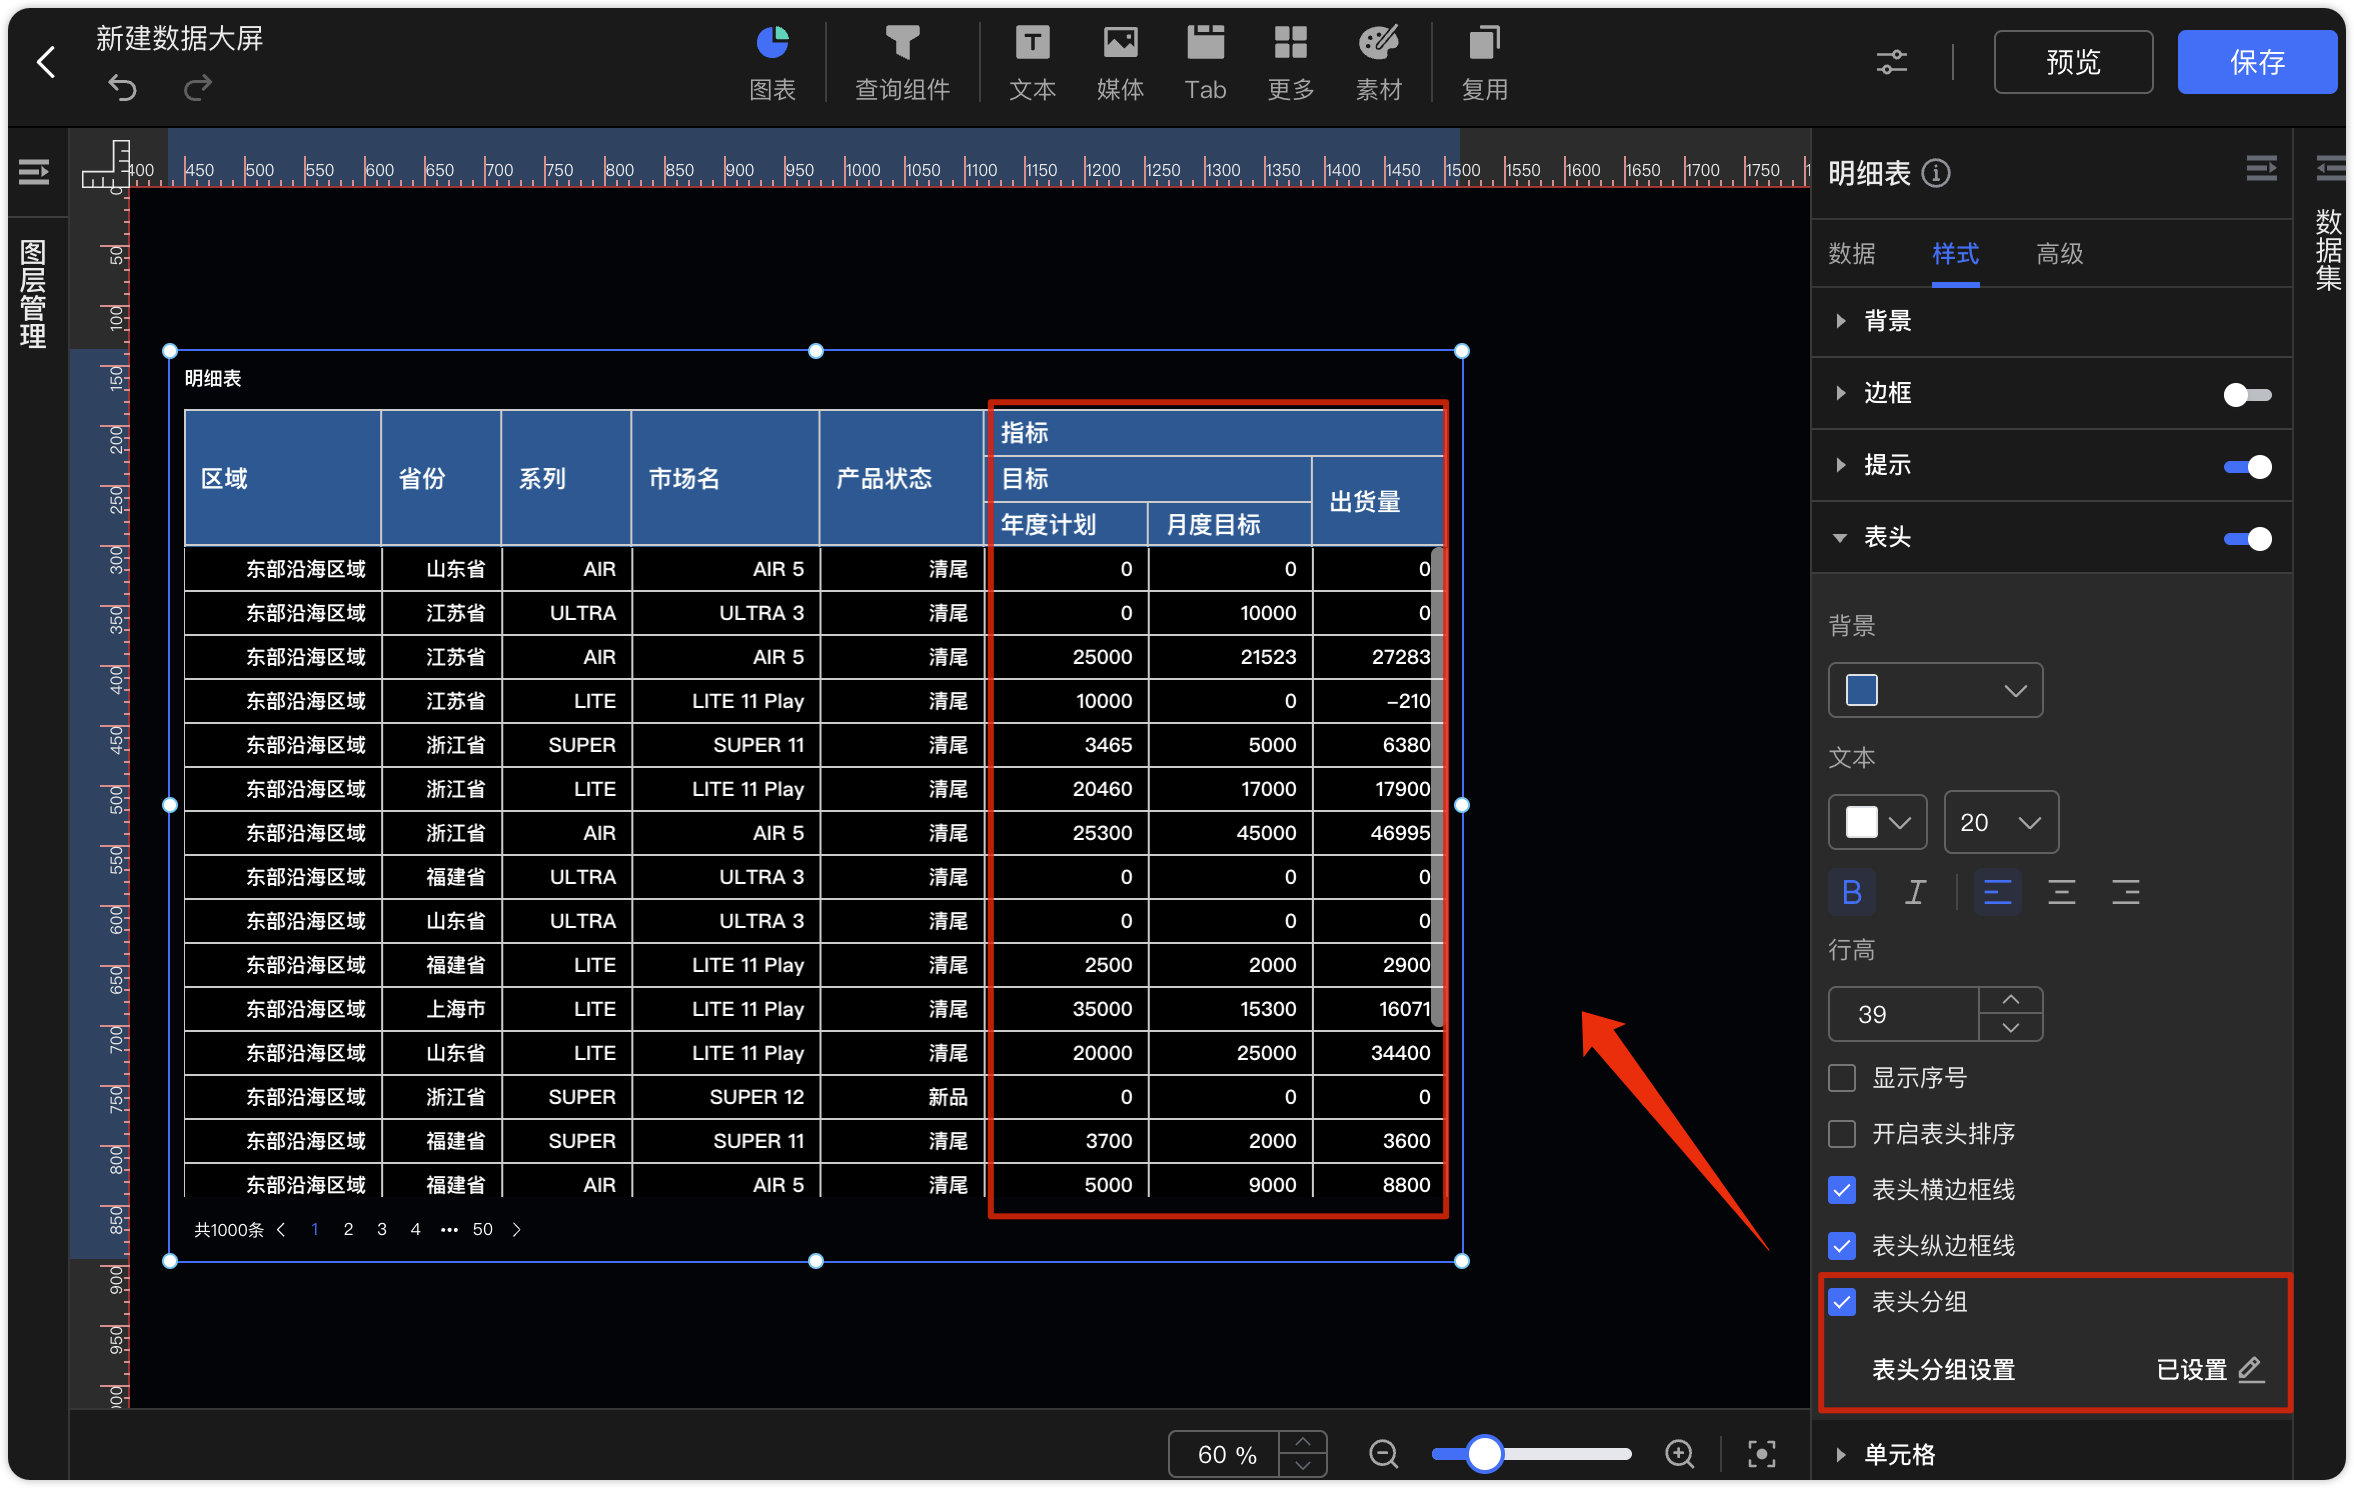
Task: Go to table page 3
Action: tap(382, 1229)
